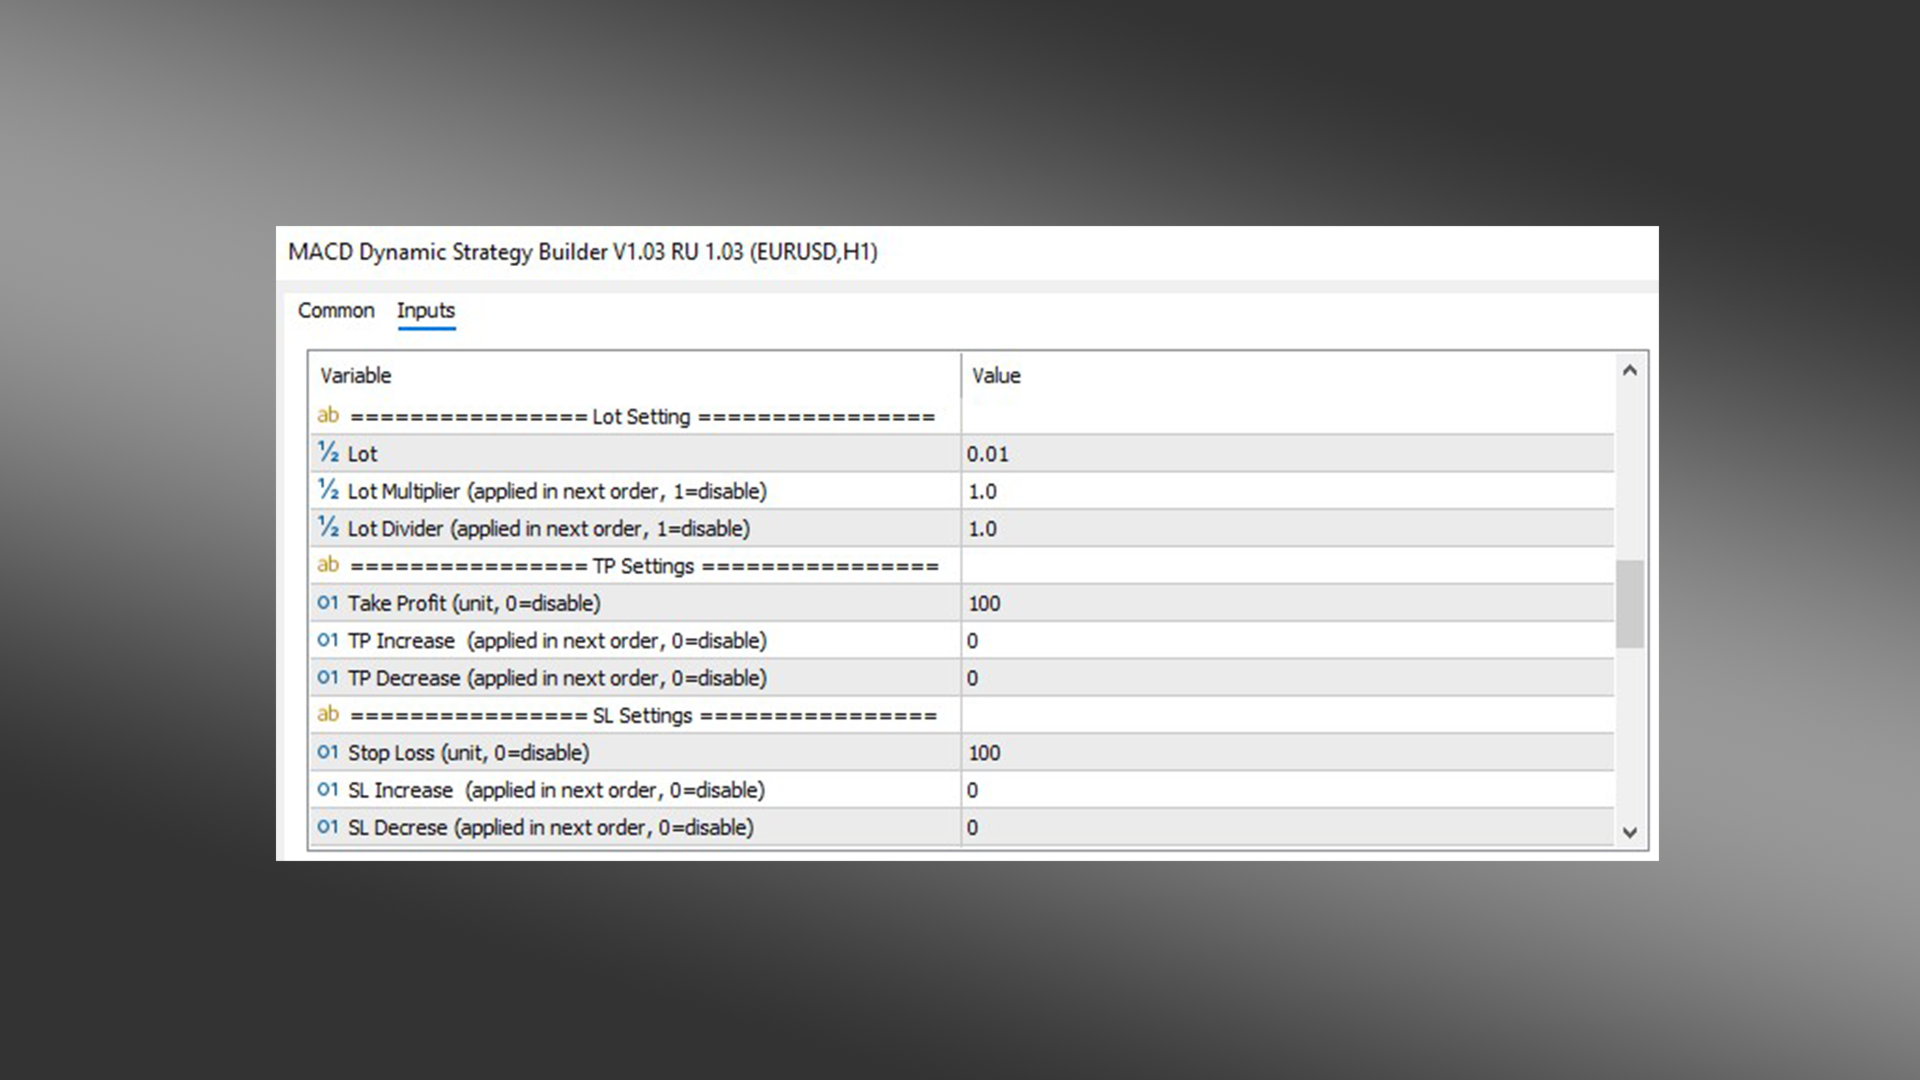Viewport: 1920px width, 1080px height.
Task: Click the vertical scrollbar thumb
Action: tap(1629, 603)
